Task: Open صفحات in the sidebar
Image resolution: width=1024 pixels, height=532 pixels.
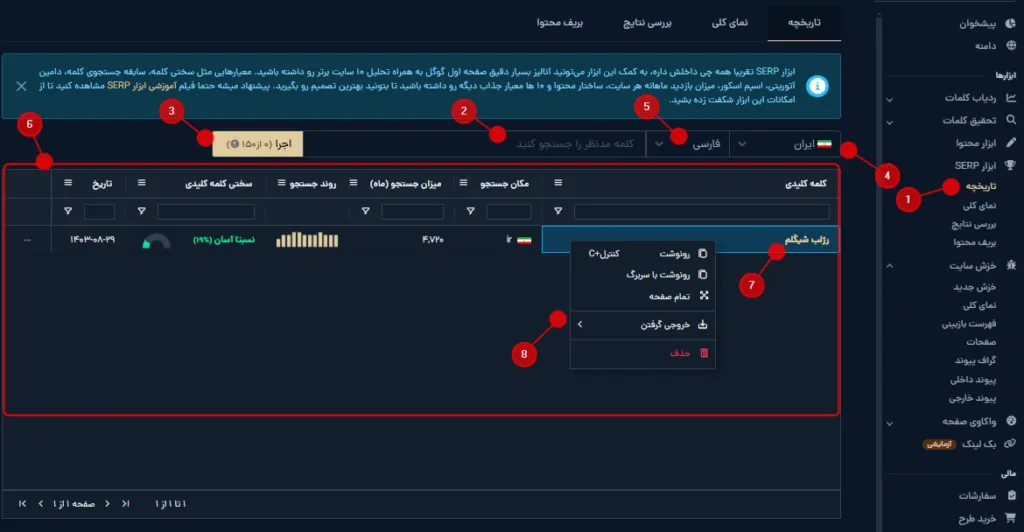Action: tap(981, 342)
